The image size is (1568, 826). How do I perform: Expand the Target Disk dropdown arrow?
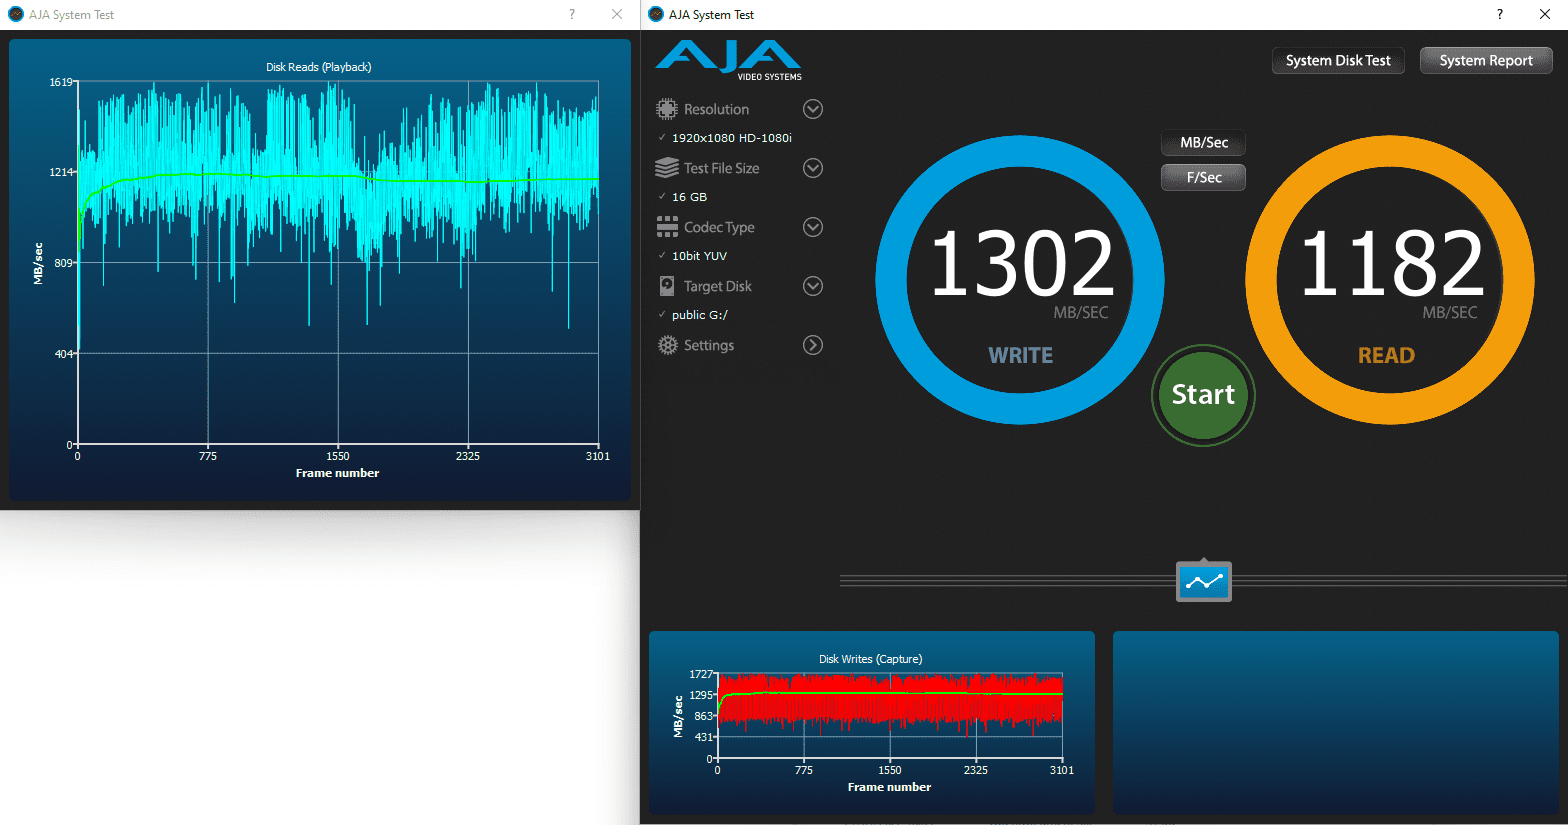coord(813,286)
